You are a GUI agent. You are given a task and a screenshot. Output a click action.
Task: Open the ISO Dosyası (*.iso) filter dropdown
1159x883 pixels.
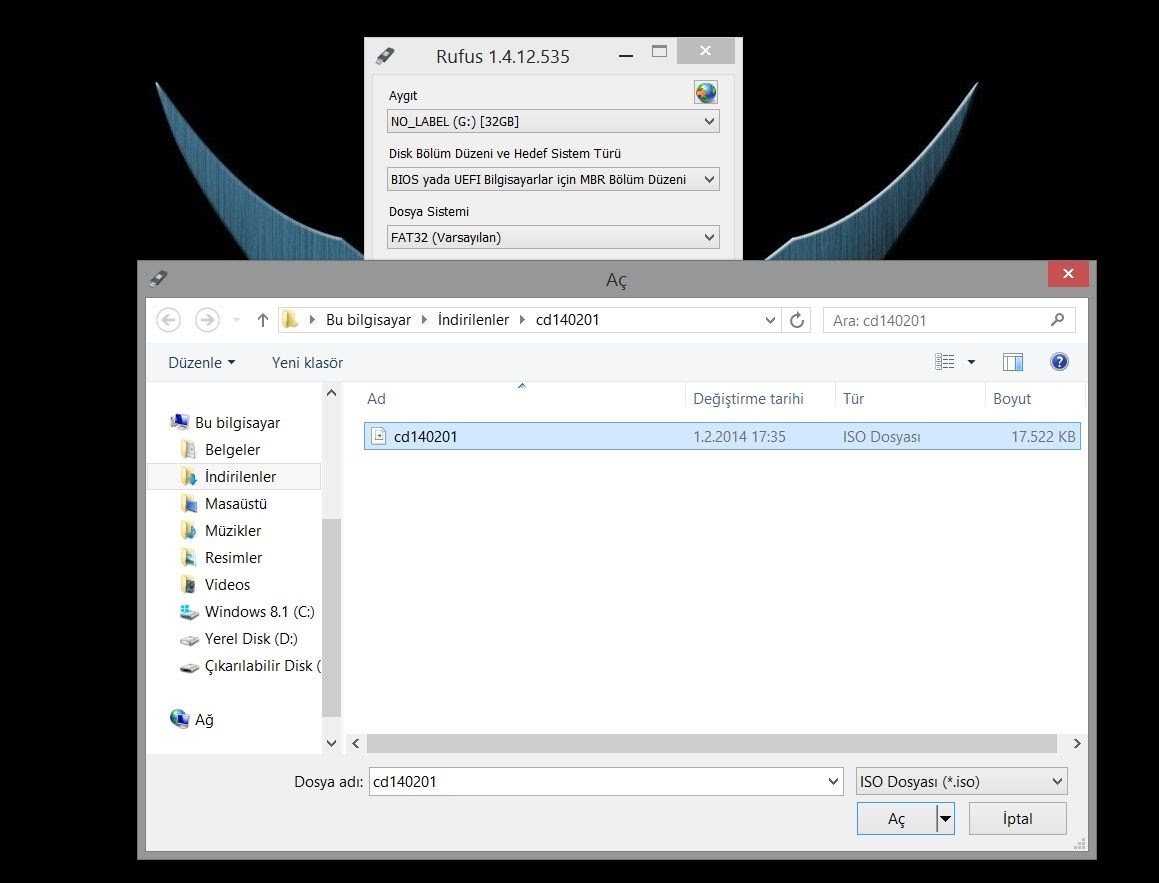point(962,782)
